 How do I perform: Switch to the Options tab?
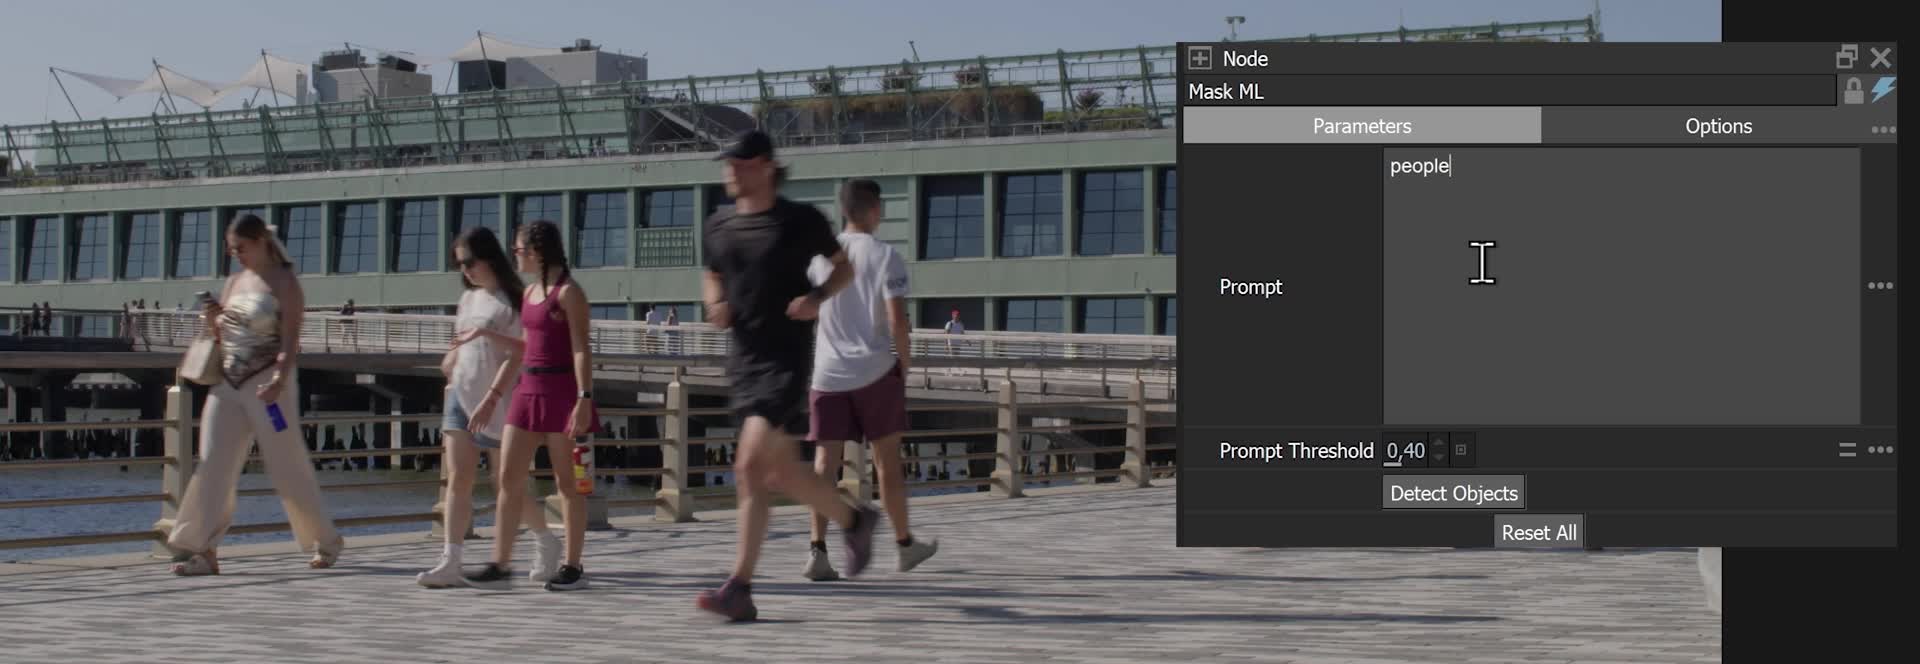click(x=1717, y=126)
